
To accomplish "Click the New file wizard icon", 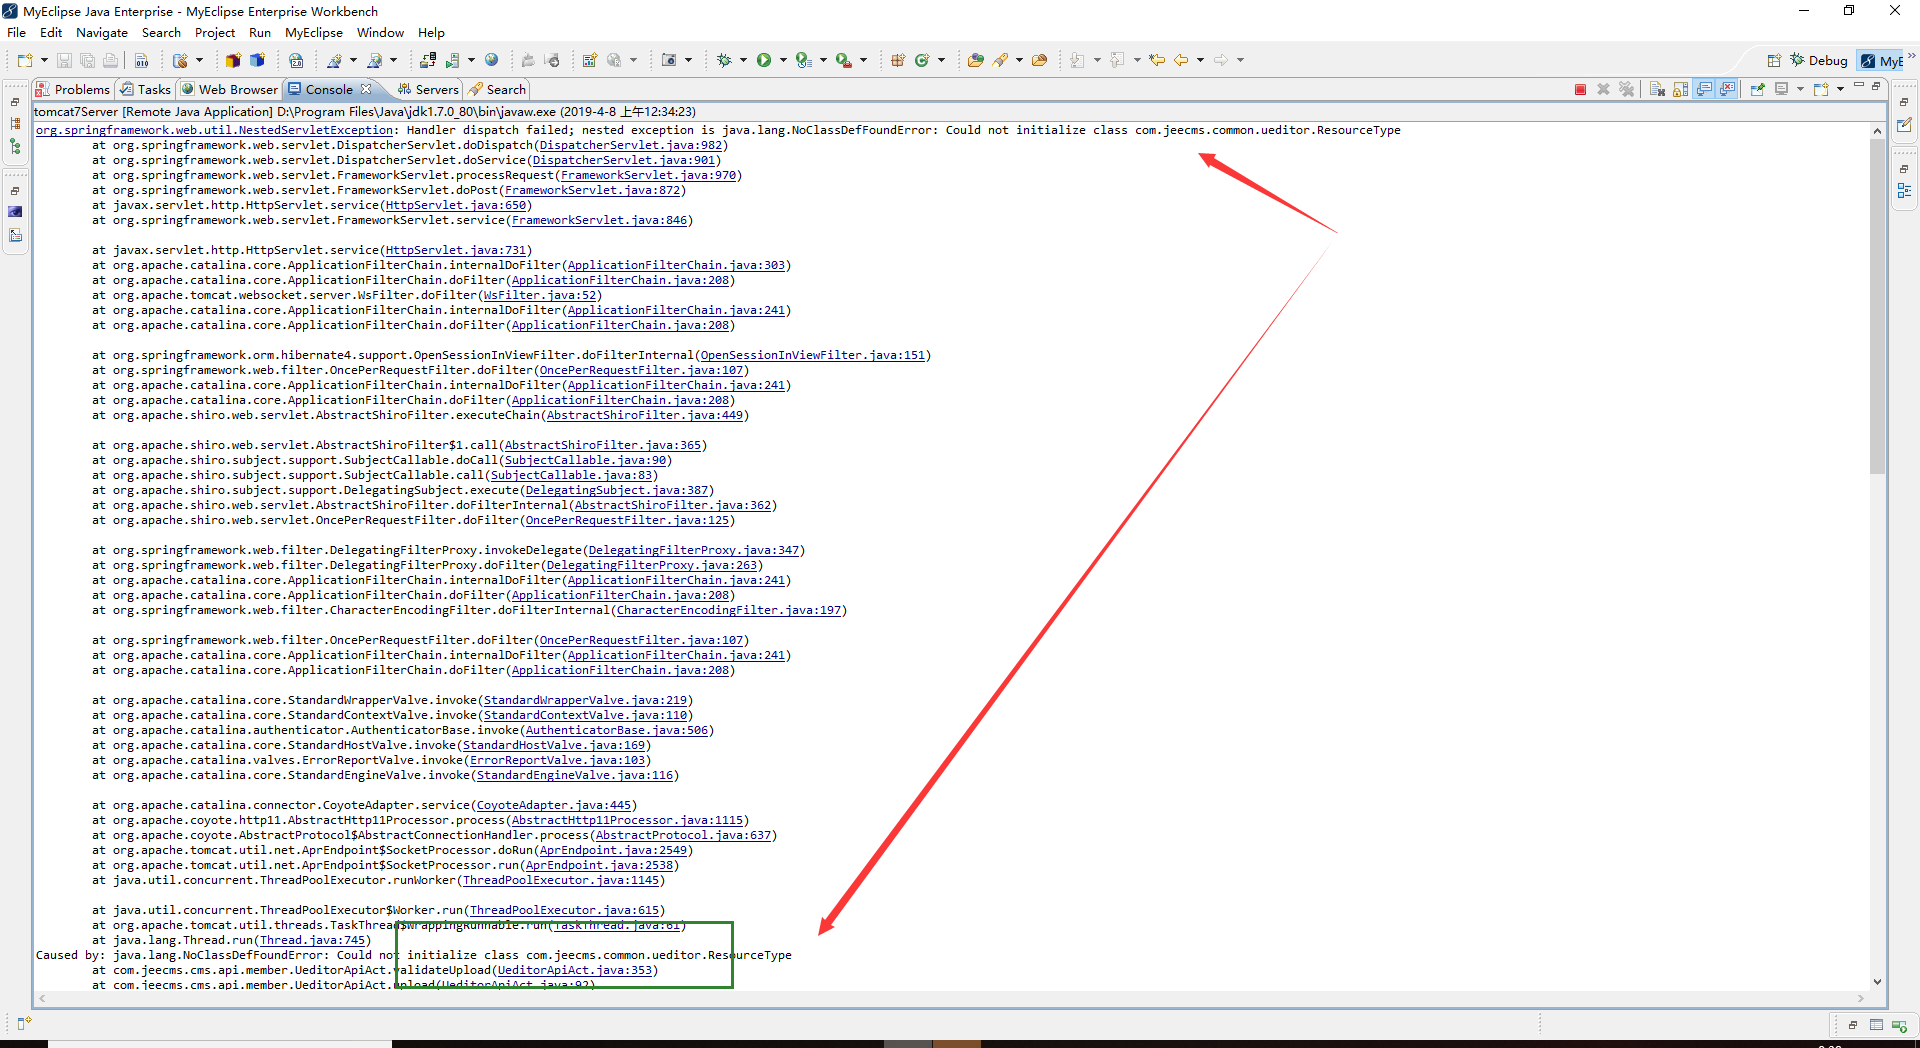I will [x=25, y=60].
